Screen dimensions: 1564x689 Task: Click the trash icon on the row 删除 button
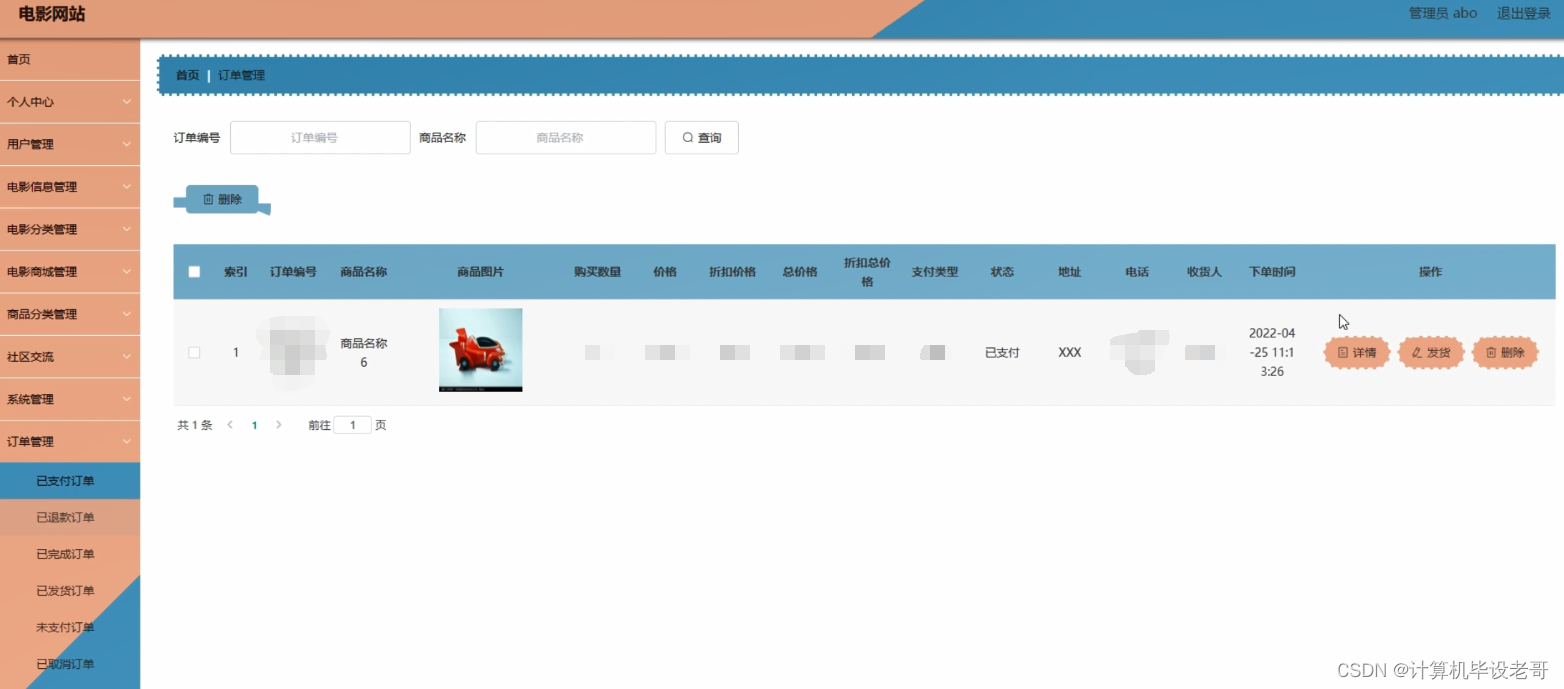(x=1491, y=353)
